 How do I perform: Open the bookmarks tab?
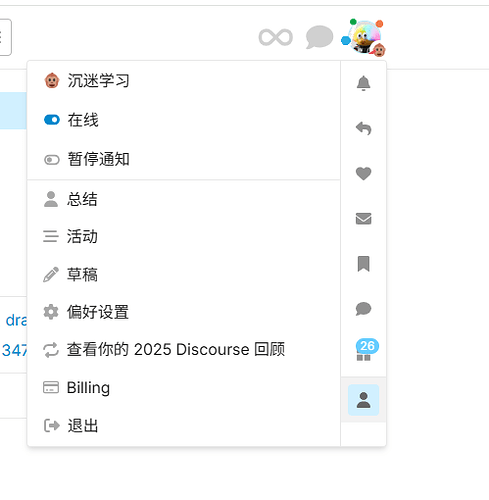(363, 264)
